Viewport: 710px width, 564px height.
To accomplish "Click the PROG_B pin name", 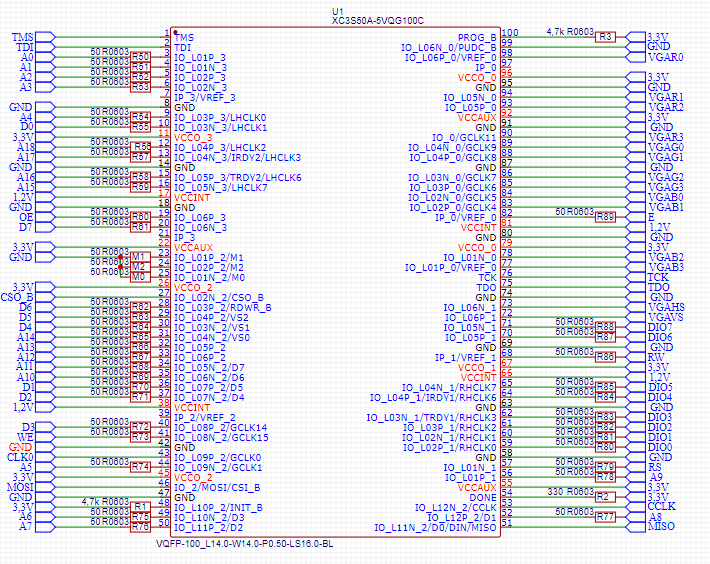I will point(477,38).
